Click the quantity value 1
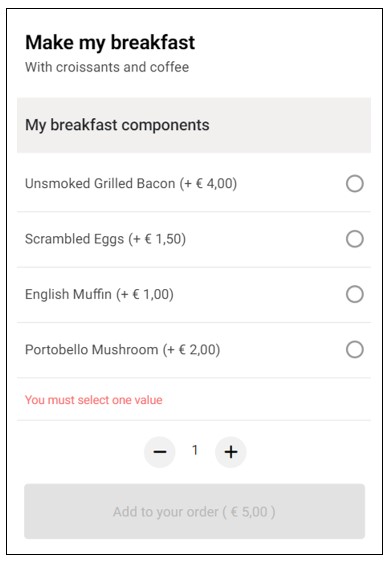Viewport: 388px width, 564px height. pos(195,450)
